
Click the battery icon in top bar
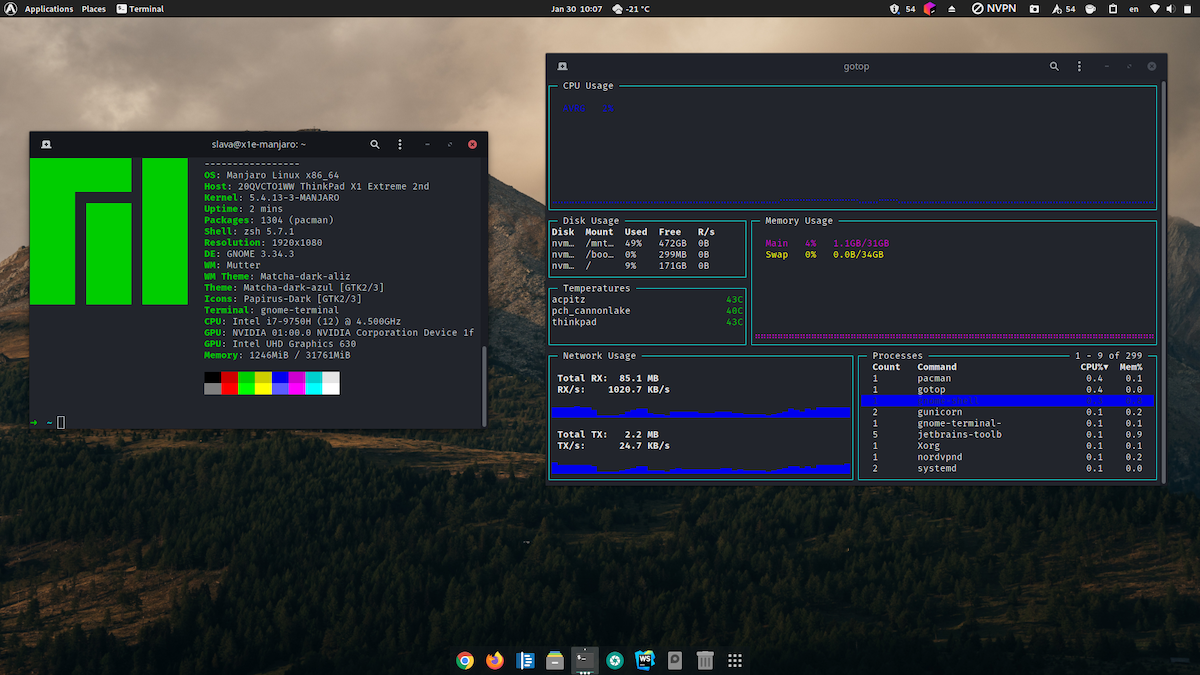tap(1187, 9)
